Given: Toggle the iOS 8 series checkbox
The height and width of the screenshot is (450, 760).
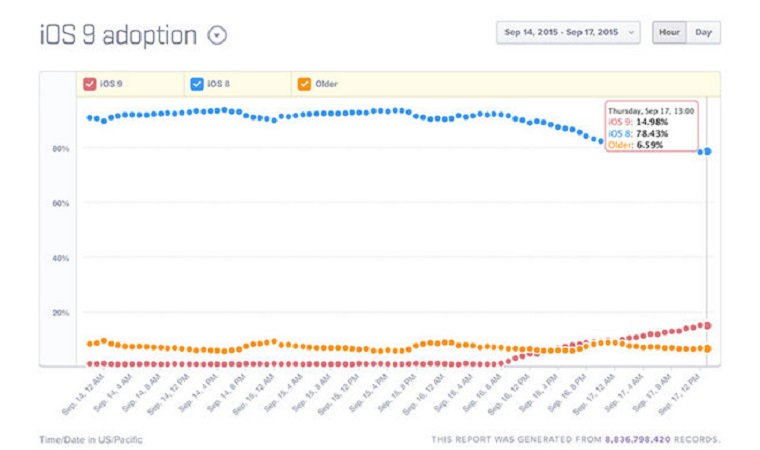Looking at the screenshot, I should 197,85.
